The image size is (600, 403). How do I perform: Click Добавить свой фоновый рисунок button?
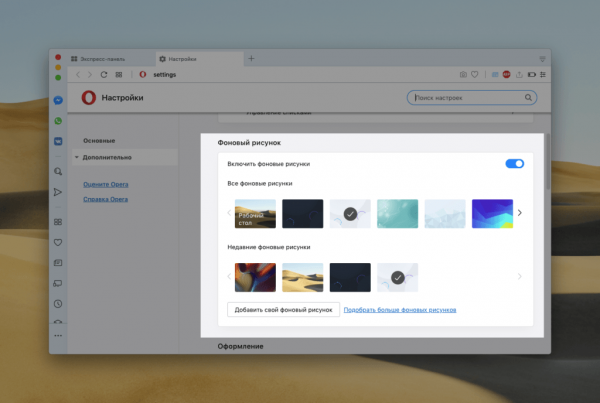283,310
